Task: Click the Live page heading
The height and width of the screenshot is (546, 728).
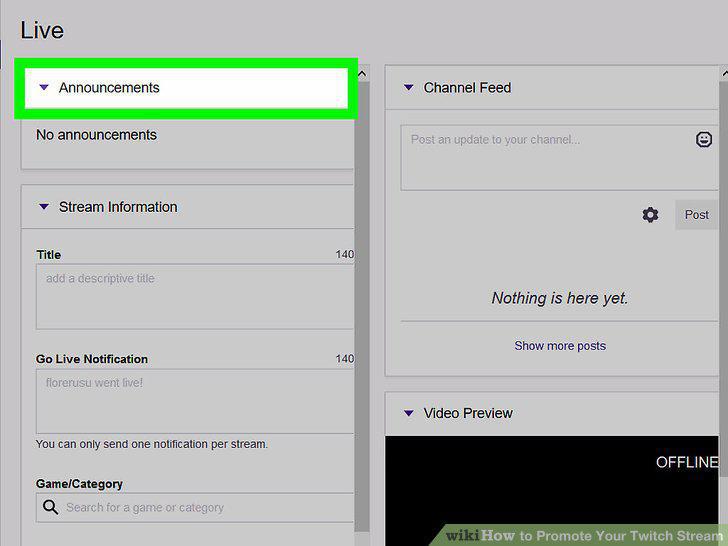Action: tap(42, 31)
